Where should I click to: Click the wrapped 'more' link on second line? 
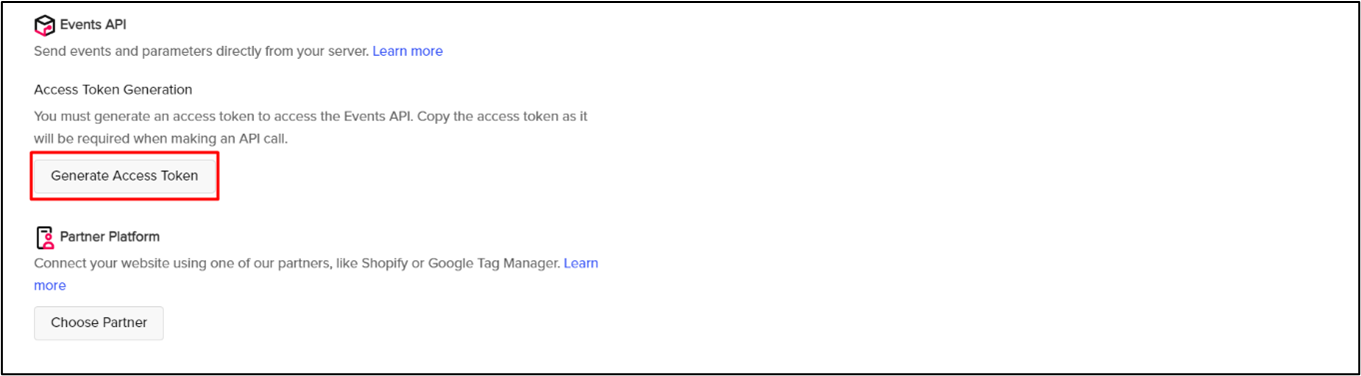50,285
